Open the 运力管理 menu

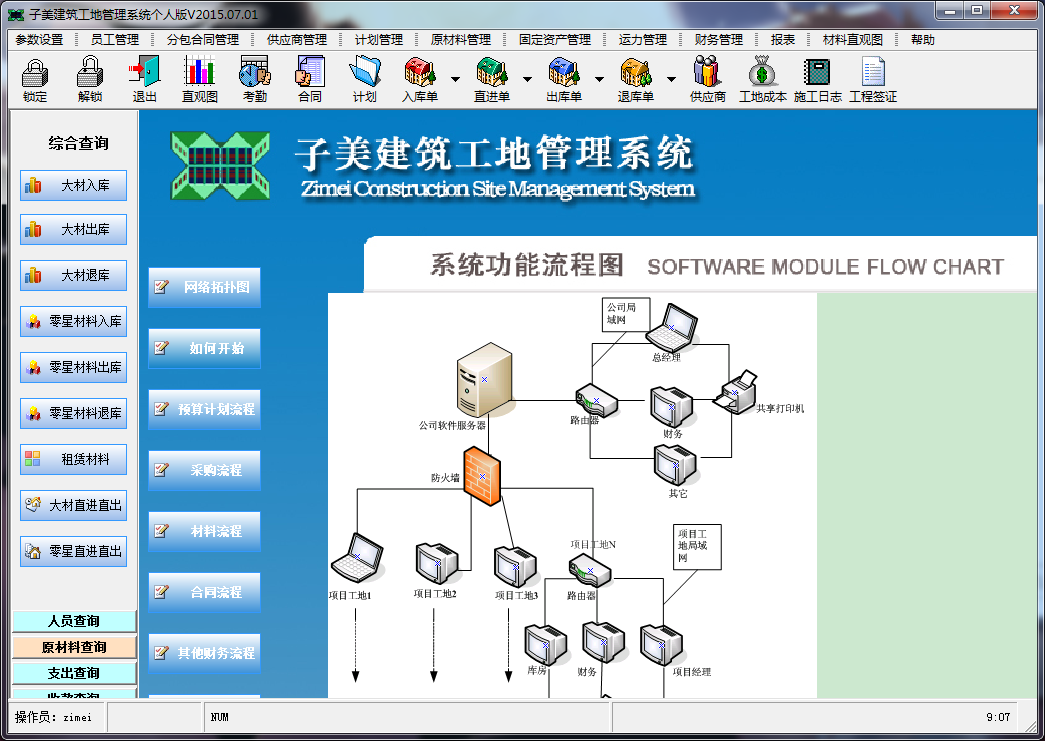click(x=642, y=40)
